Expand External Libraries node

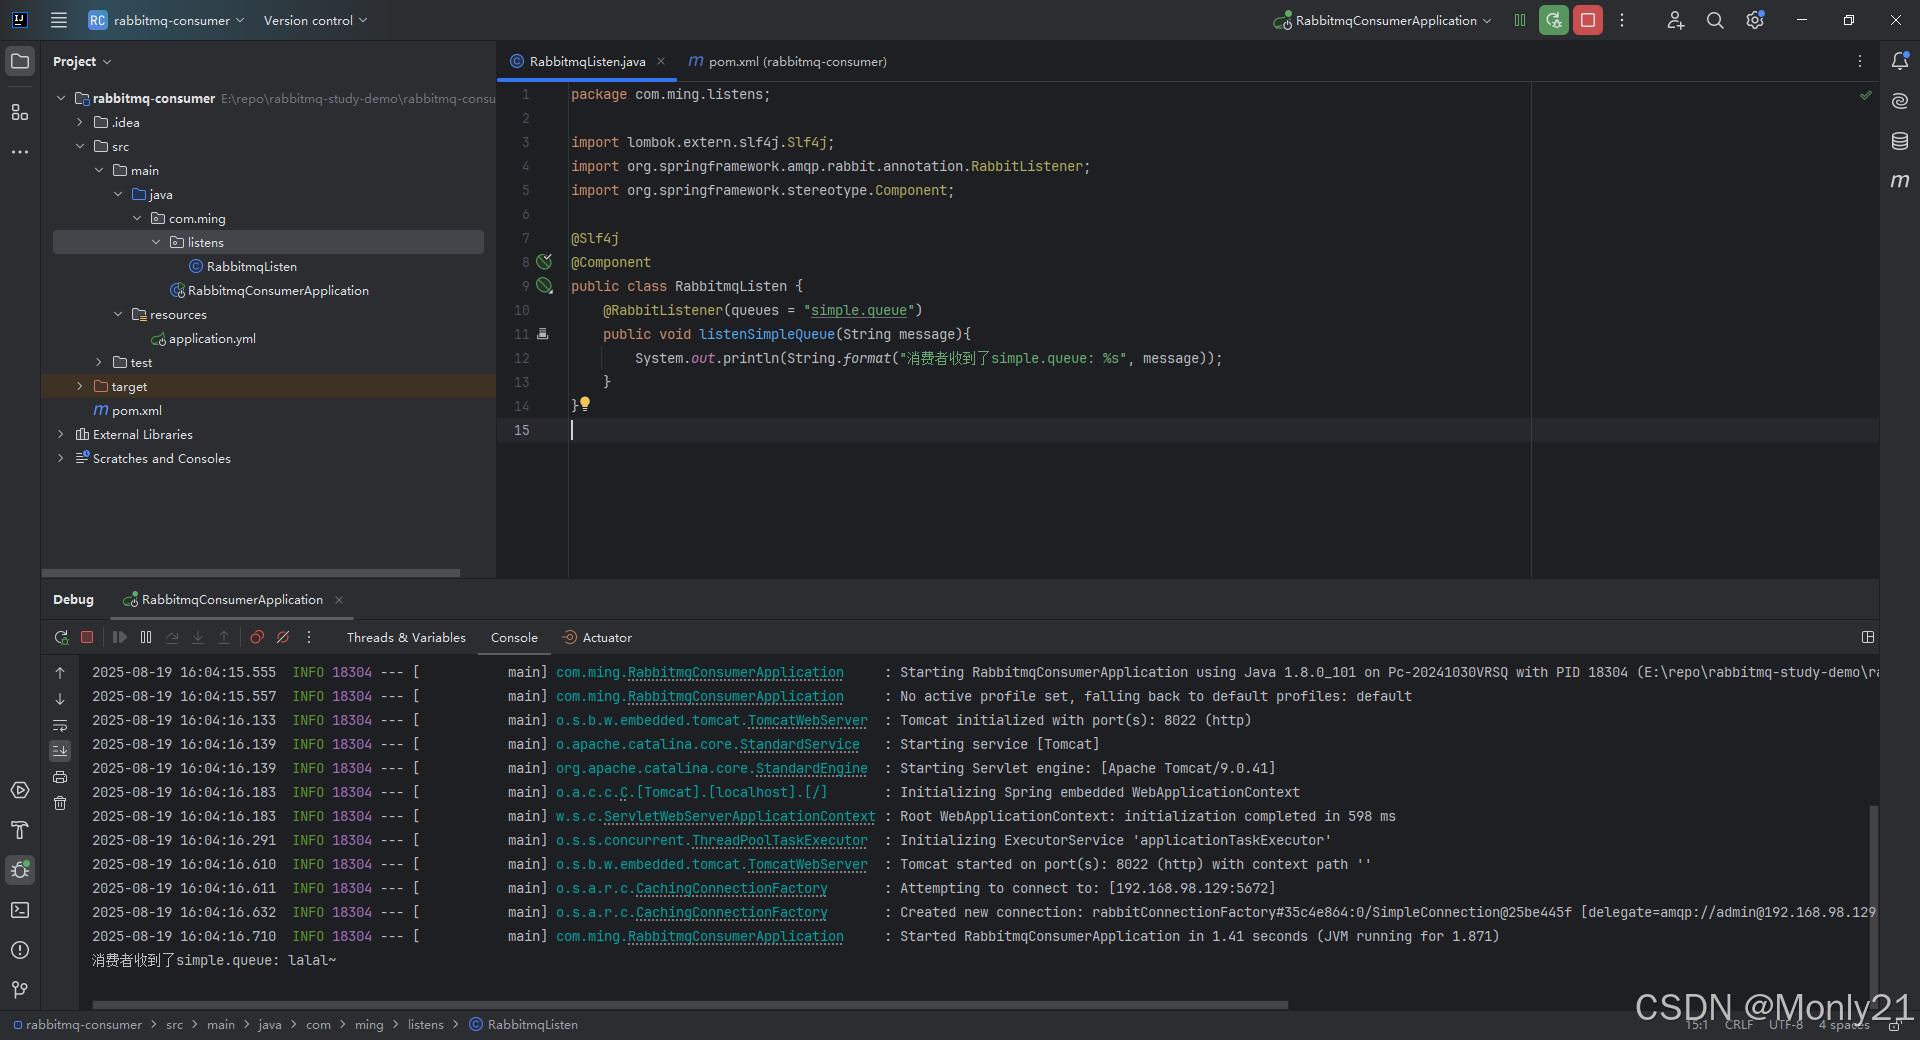pyautogui.click(x=61, y=434)
